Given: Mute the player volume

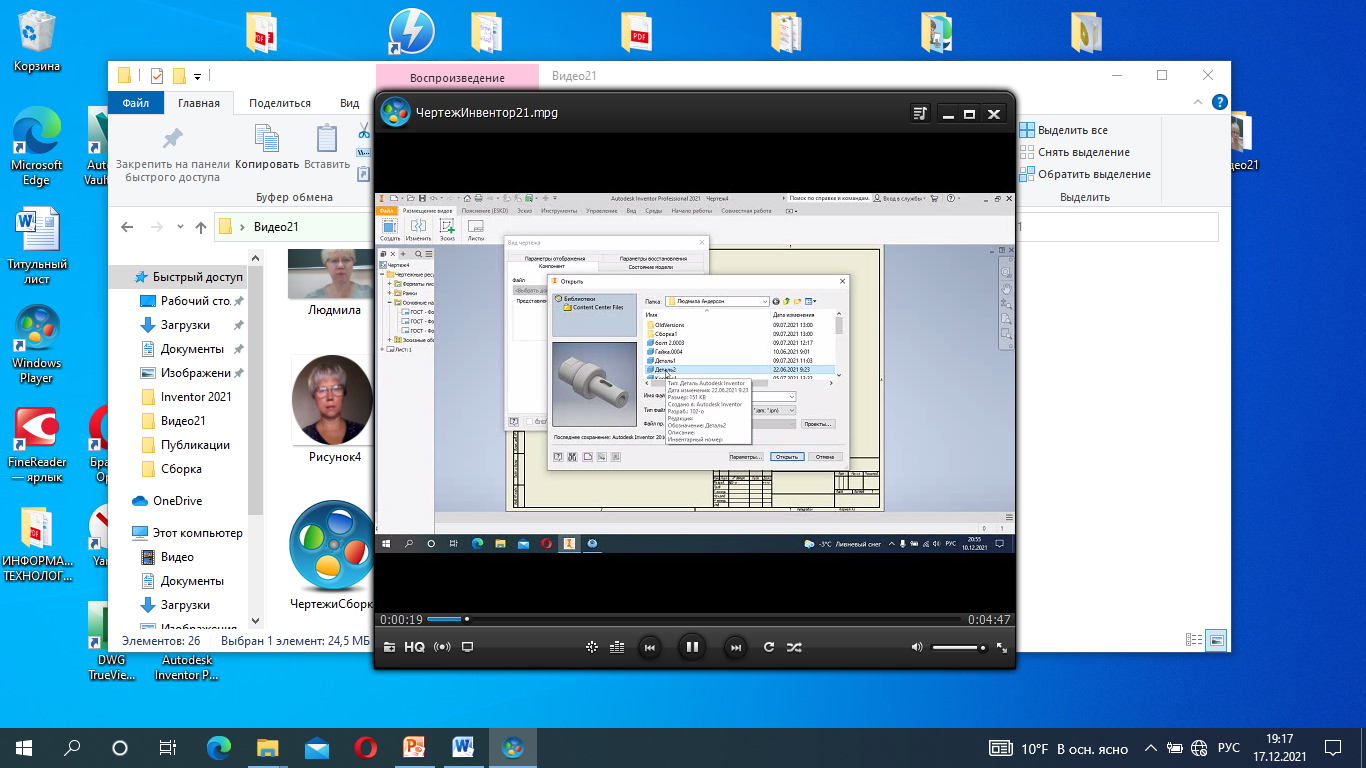Looking at the screenshot, I should tap(917, 647).
